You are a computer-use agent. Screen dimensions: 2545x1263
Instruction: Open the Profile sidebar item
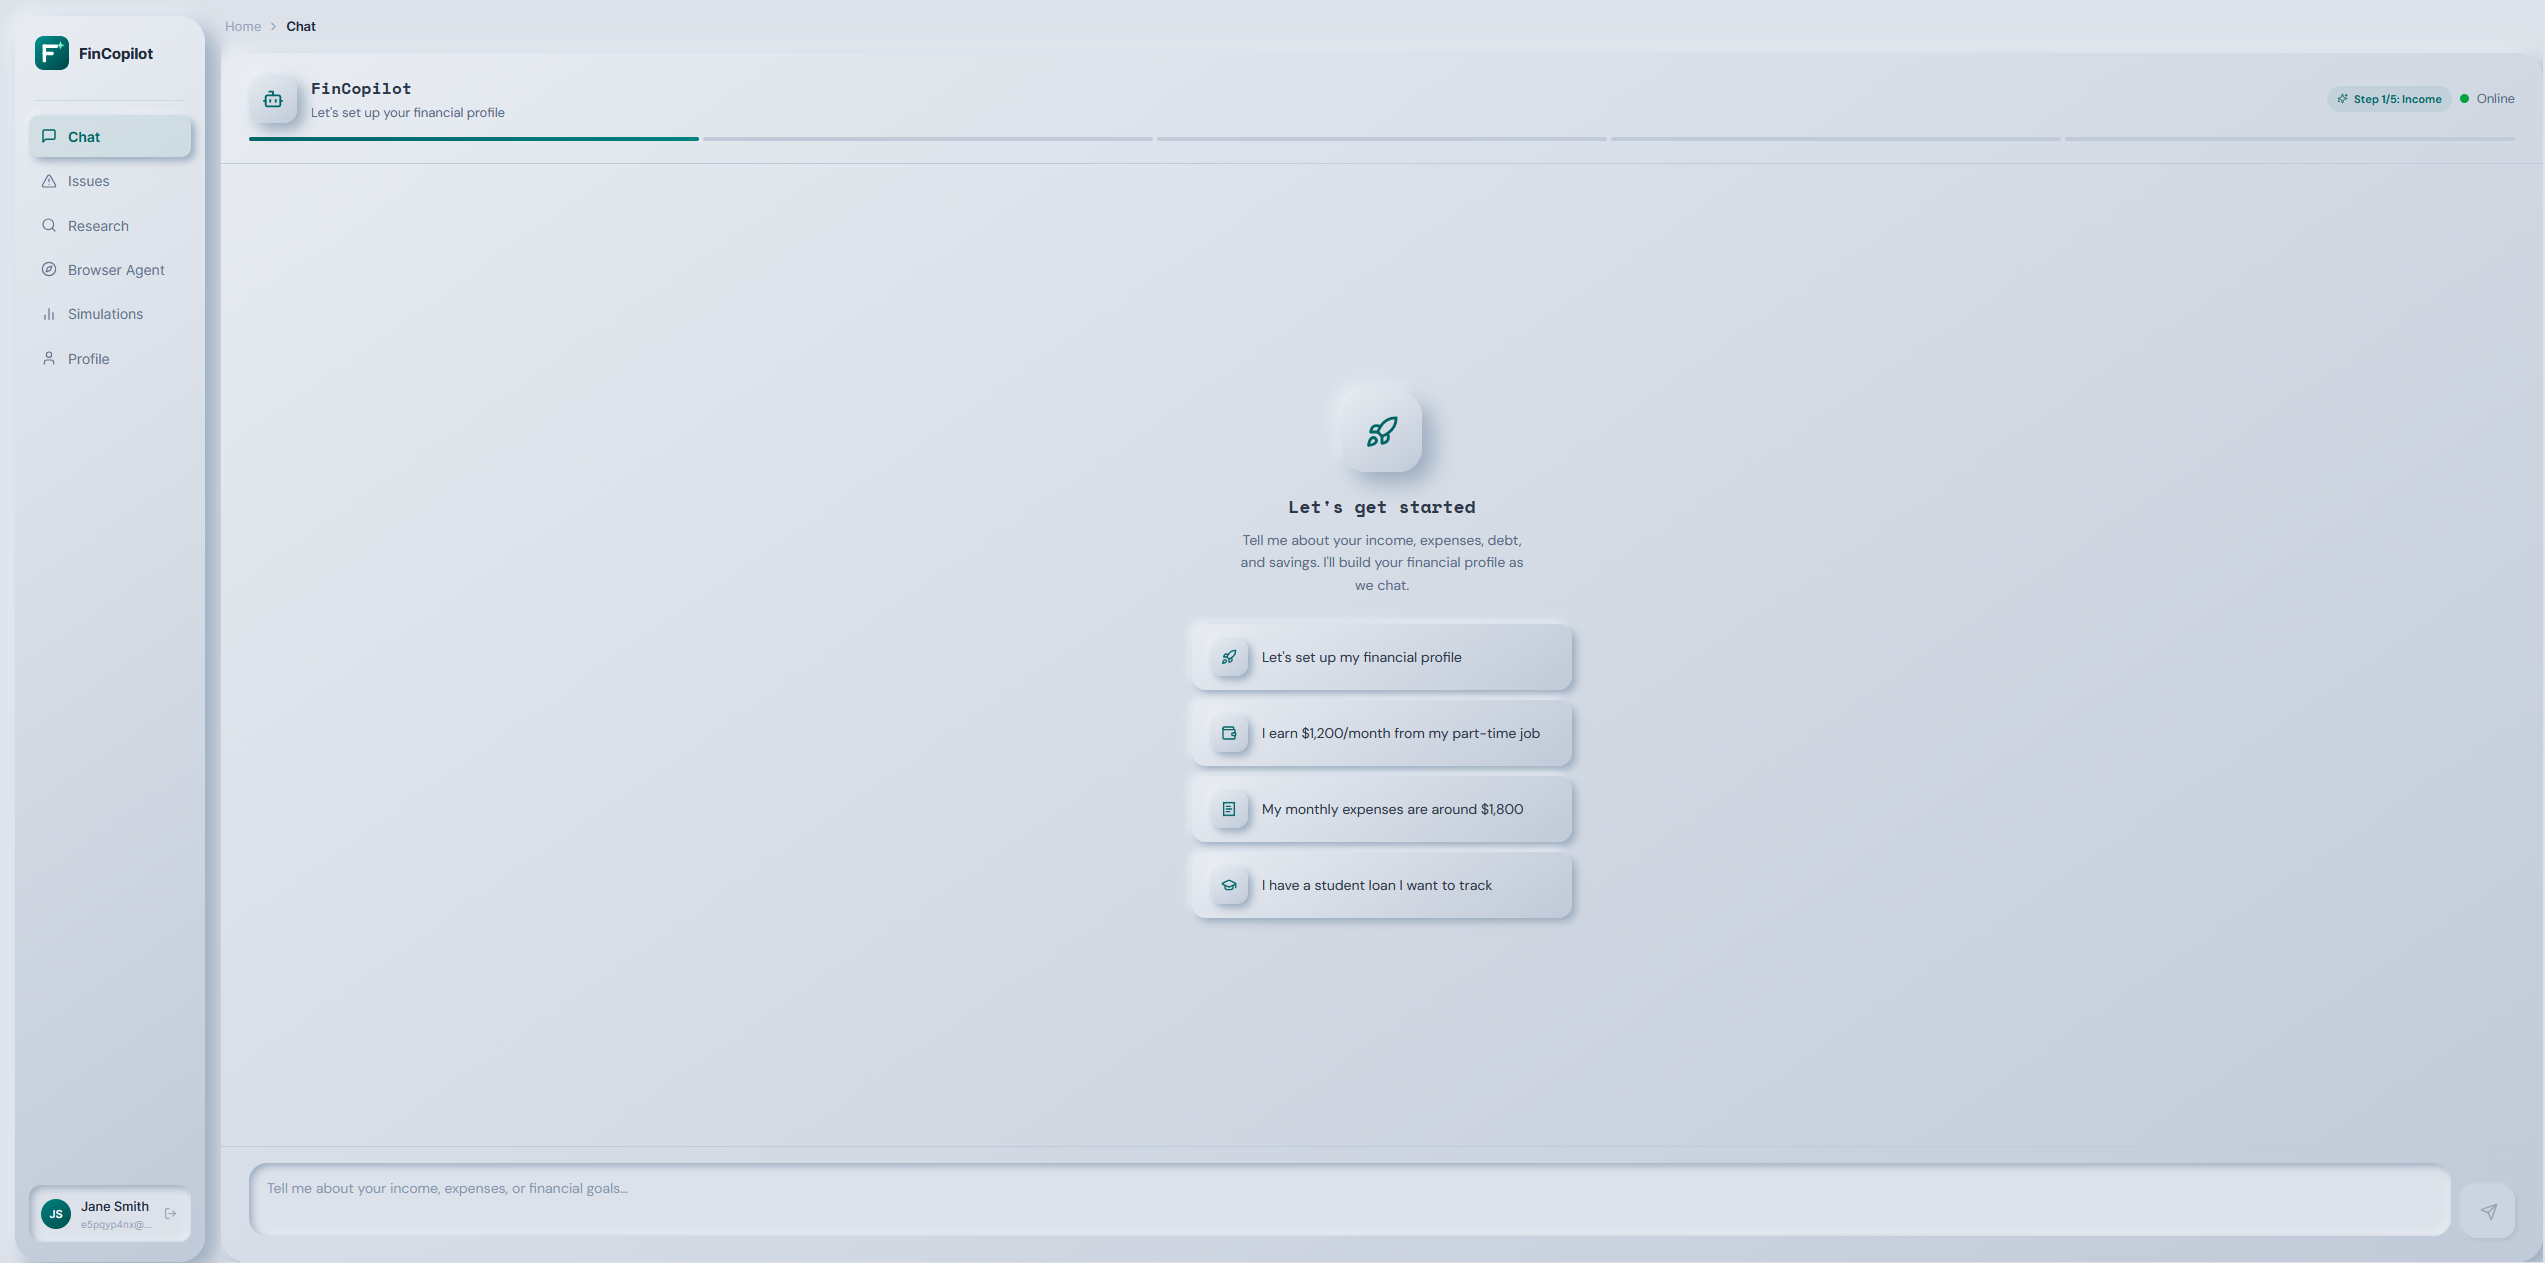click(x=89, y=359)
